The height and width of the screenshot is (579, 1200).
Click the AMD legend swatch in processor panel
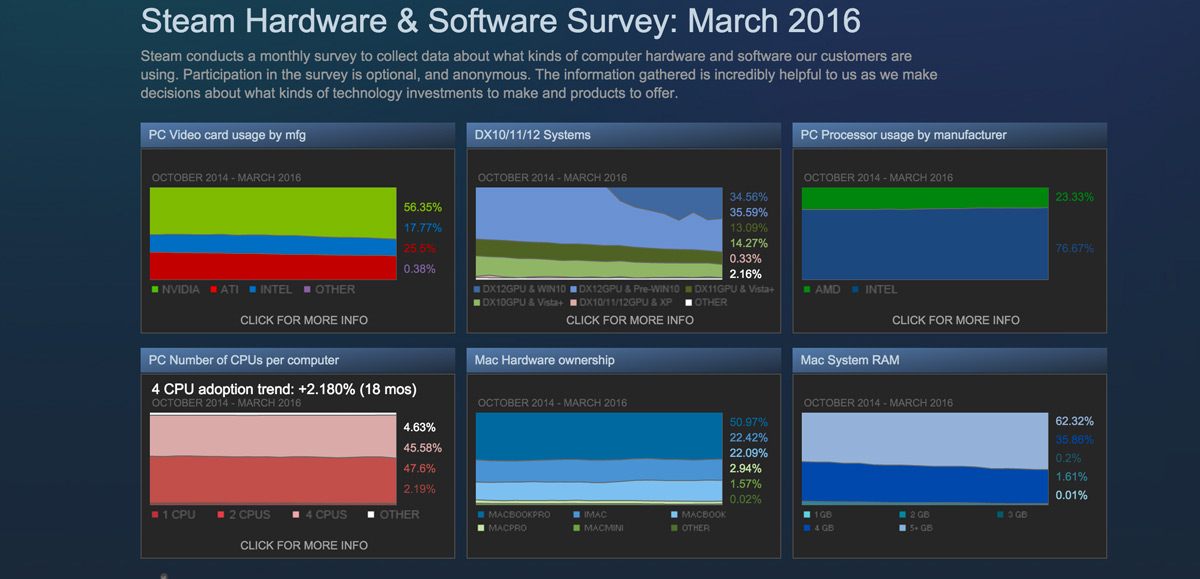(807, 290)
